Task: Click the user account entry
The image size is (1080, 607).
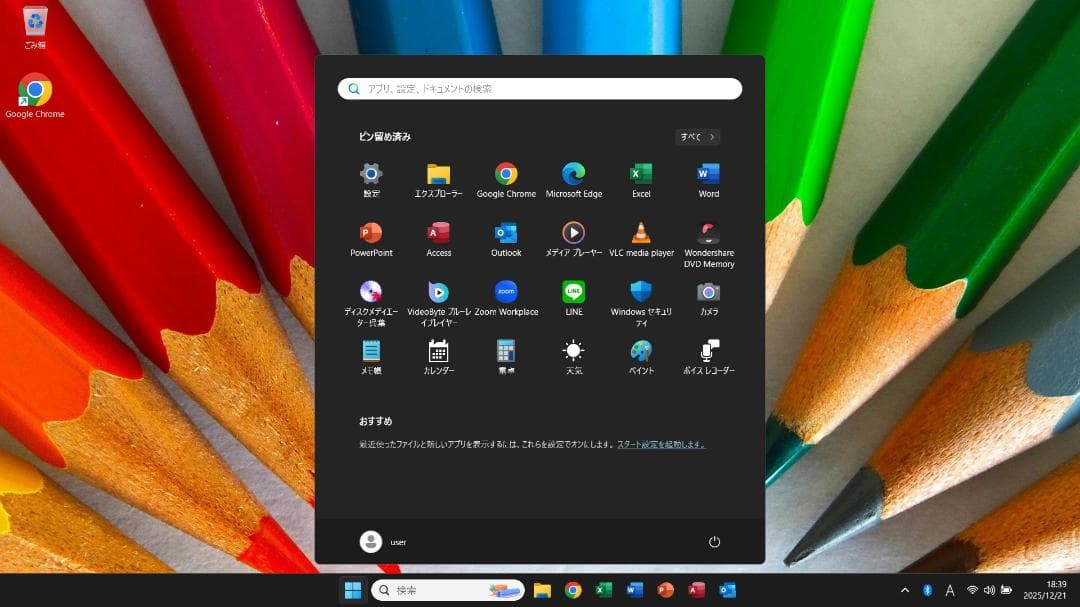Action: click(384, 541)
